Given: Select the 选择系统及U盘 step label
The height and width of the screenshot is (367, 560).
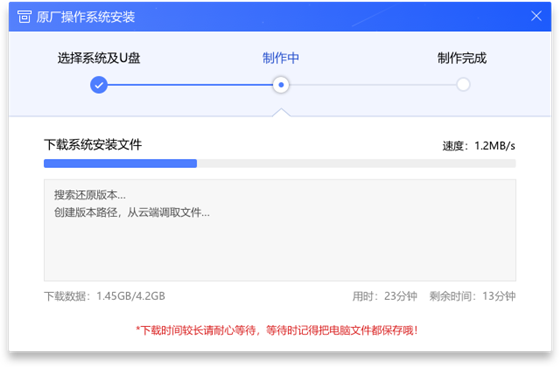Looking at the screenshot, I should pos(99,58).
